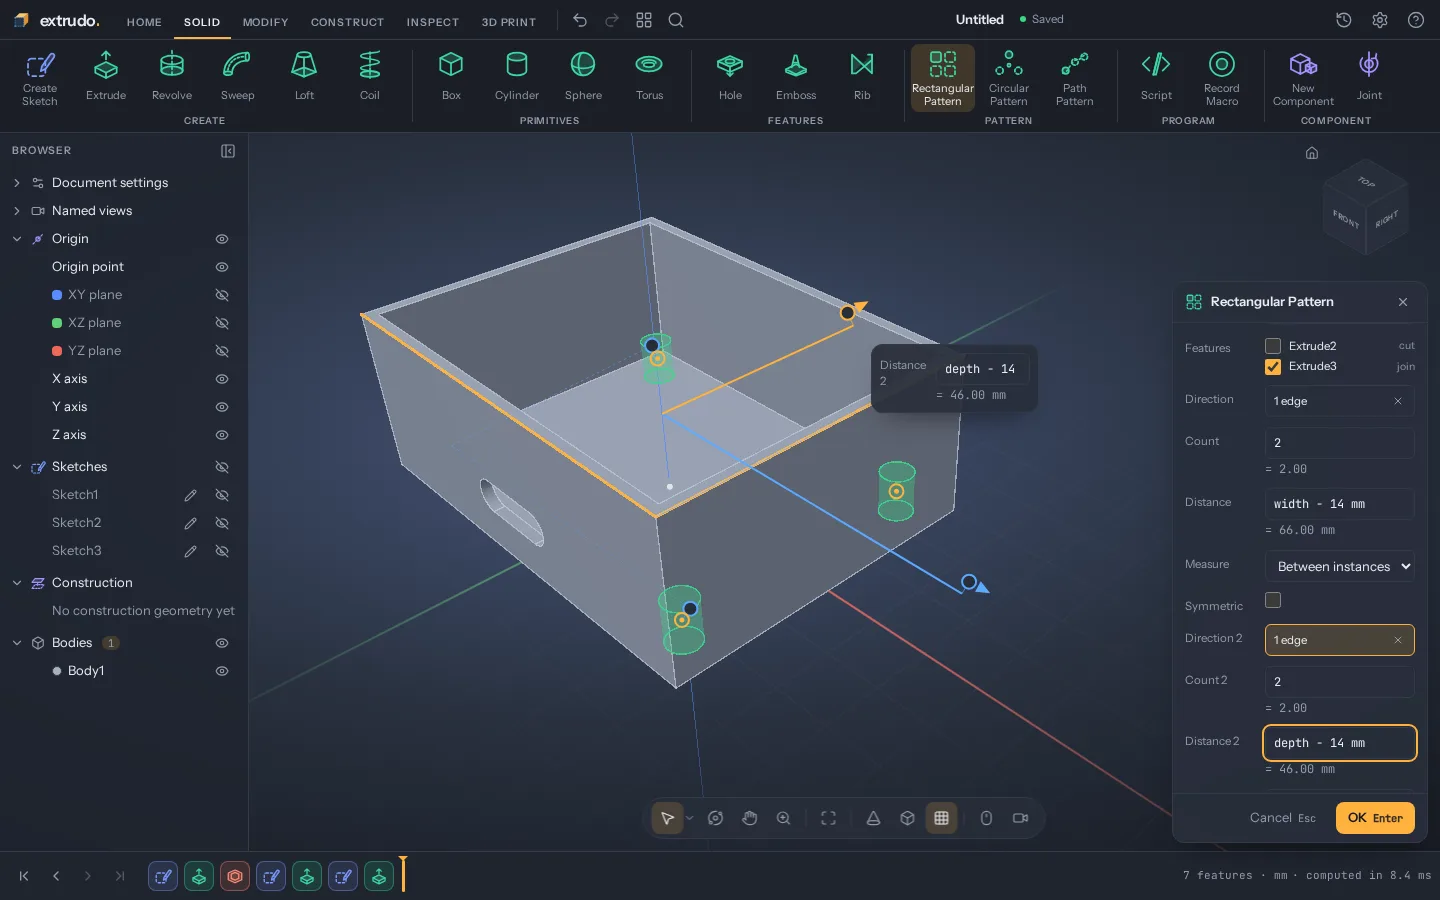Enable the Symmetric checkbox

pyautogui.click(x=1273, y=600)
